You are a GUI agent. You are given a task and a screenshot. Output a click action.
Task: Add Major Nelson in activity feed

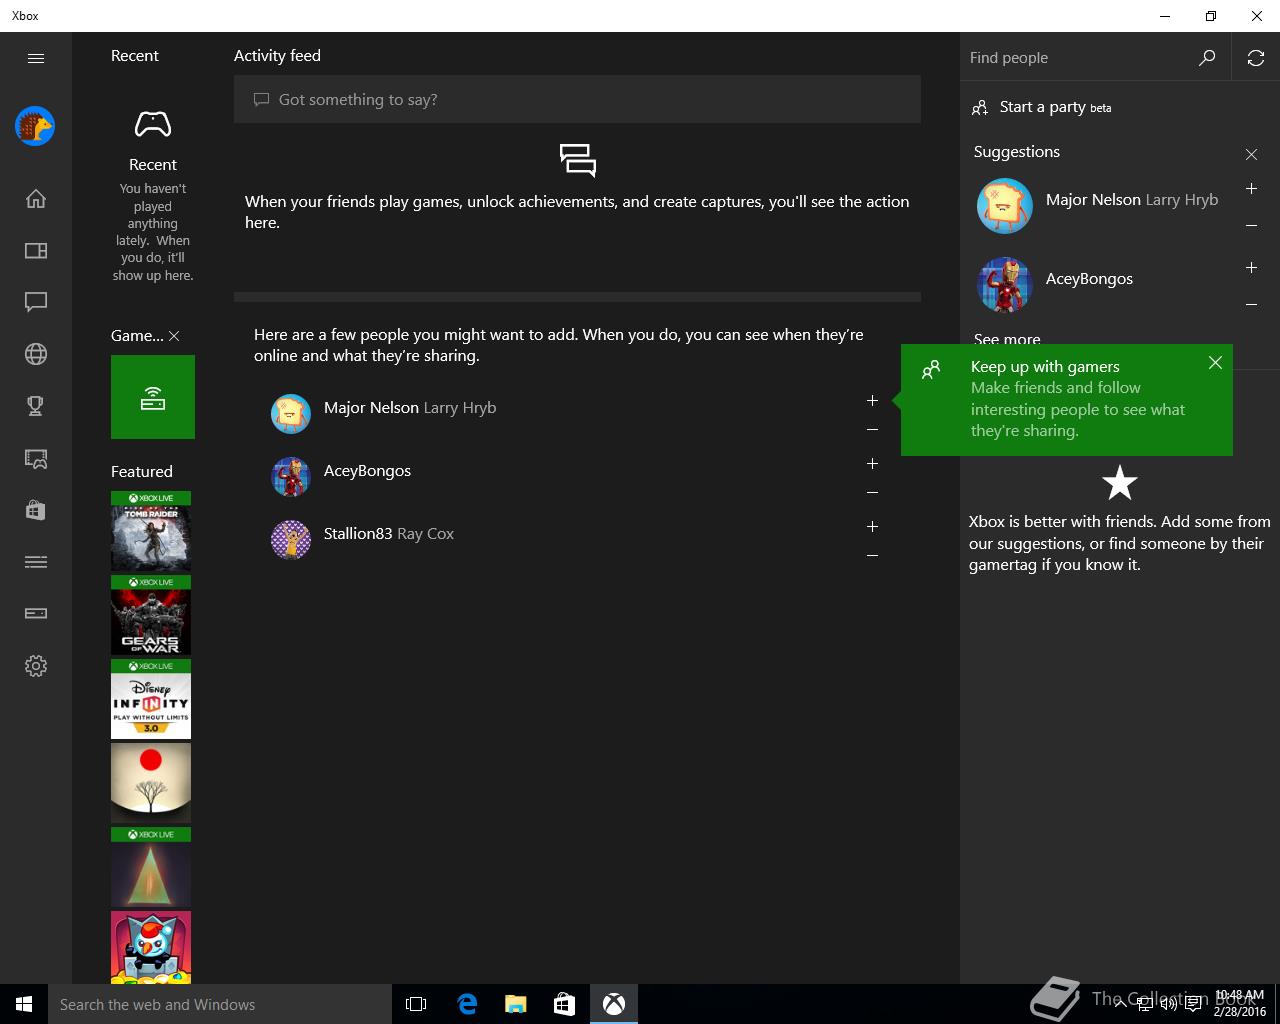coord(872,401)
